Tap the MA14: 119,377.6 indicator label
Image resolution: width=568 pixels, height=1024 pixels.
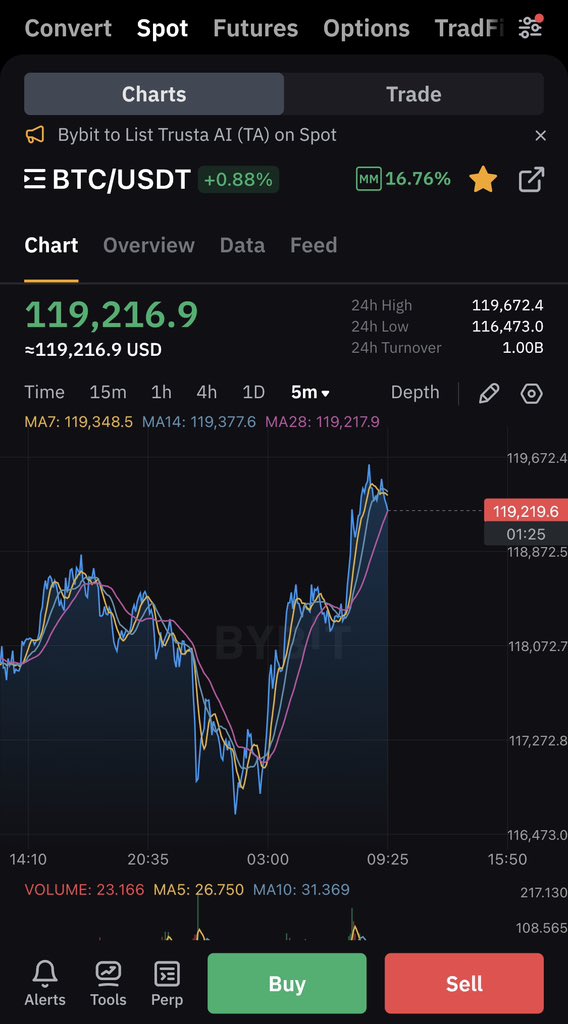(199, 422)
